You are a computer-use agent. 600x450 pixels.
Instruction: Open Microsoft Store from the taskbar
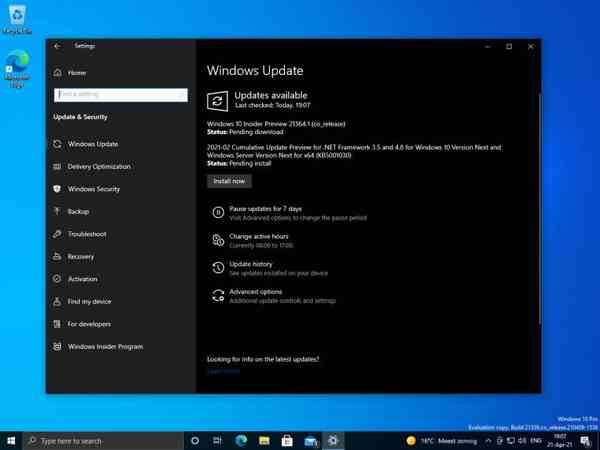click(x=287, y=441)
